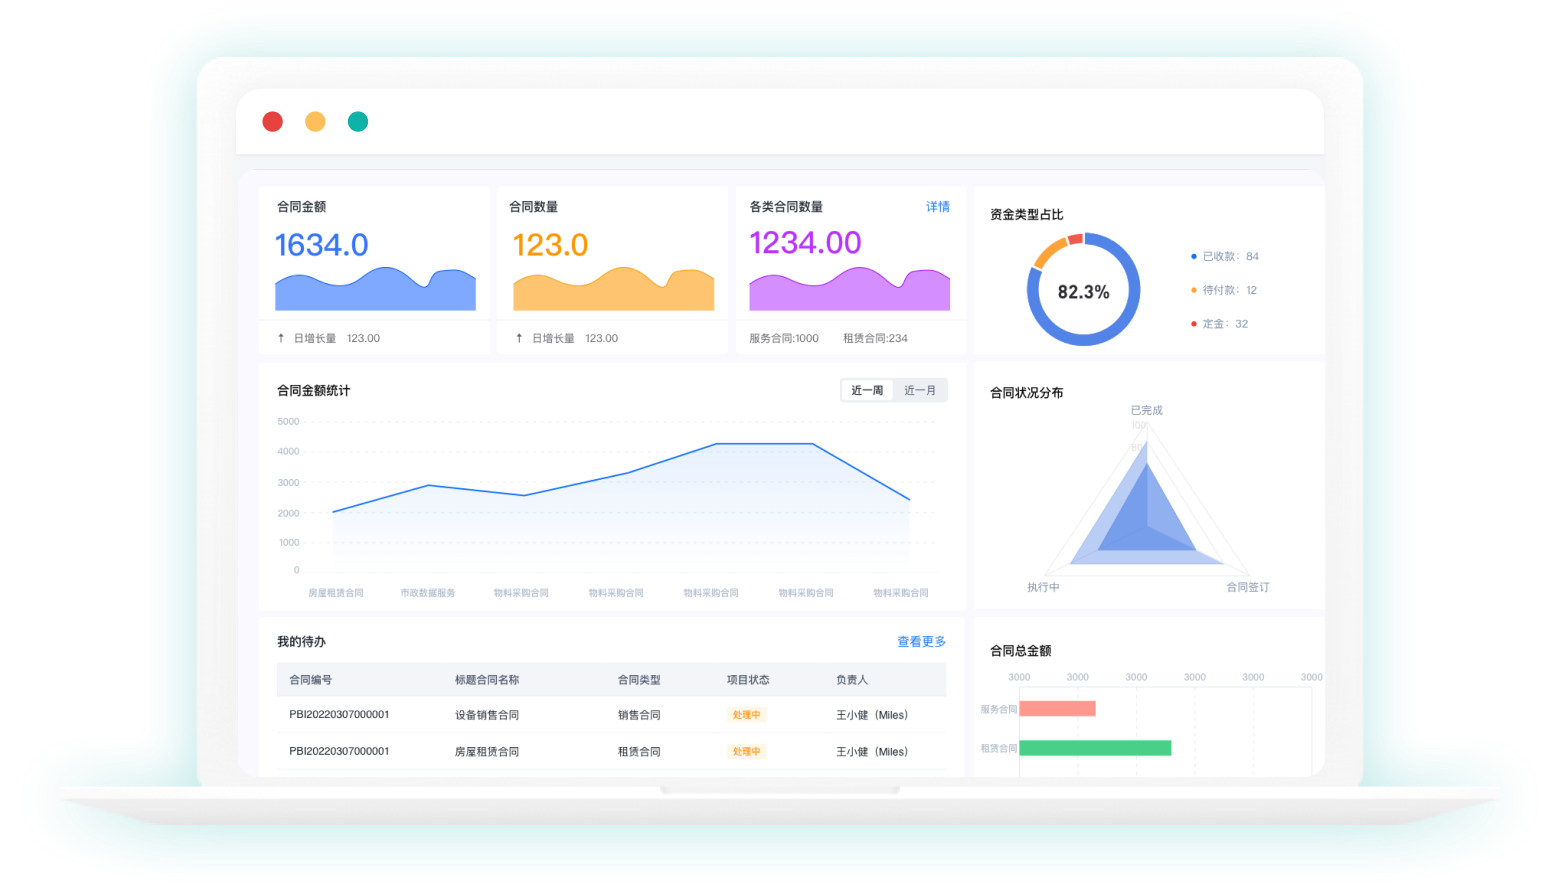Click the 已完成 radar chart label
The image size is (1560, 890).
[1146, 410]
